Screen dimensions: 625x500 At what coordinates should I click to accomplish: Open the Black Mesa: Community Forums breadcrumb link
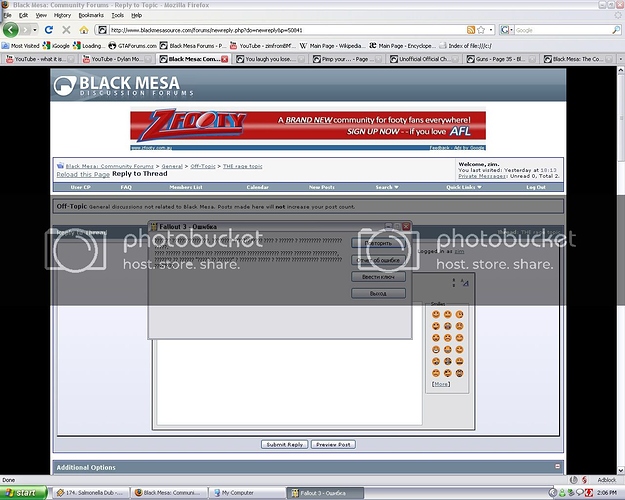(x=109, y=166)
